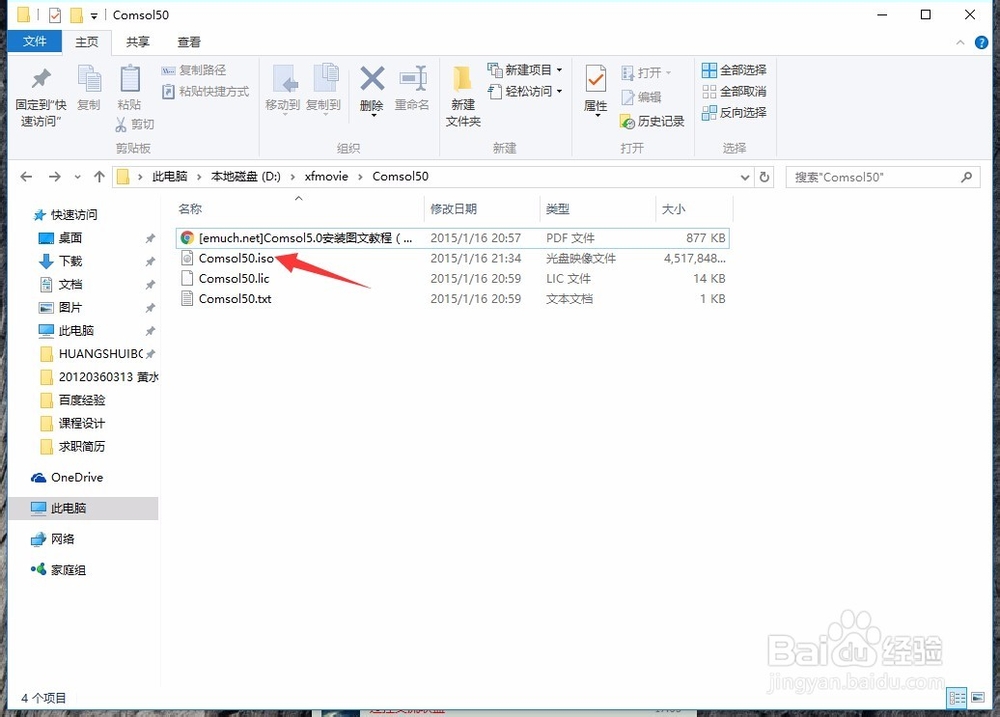Open the Properties (属性) icon
Image resolution: width=1000 pixels, height=717 pixels.
coord(596,89)
